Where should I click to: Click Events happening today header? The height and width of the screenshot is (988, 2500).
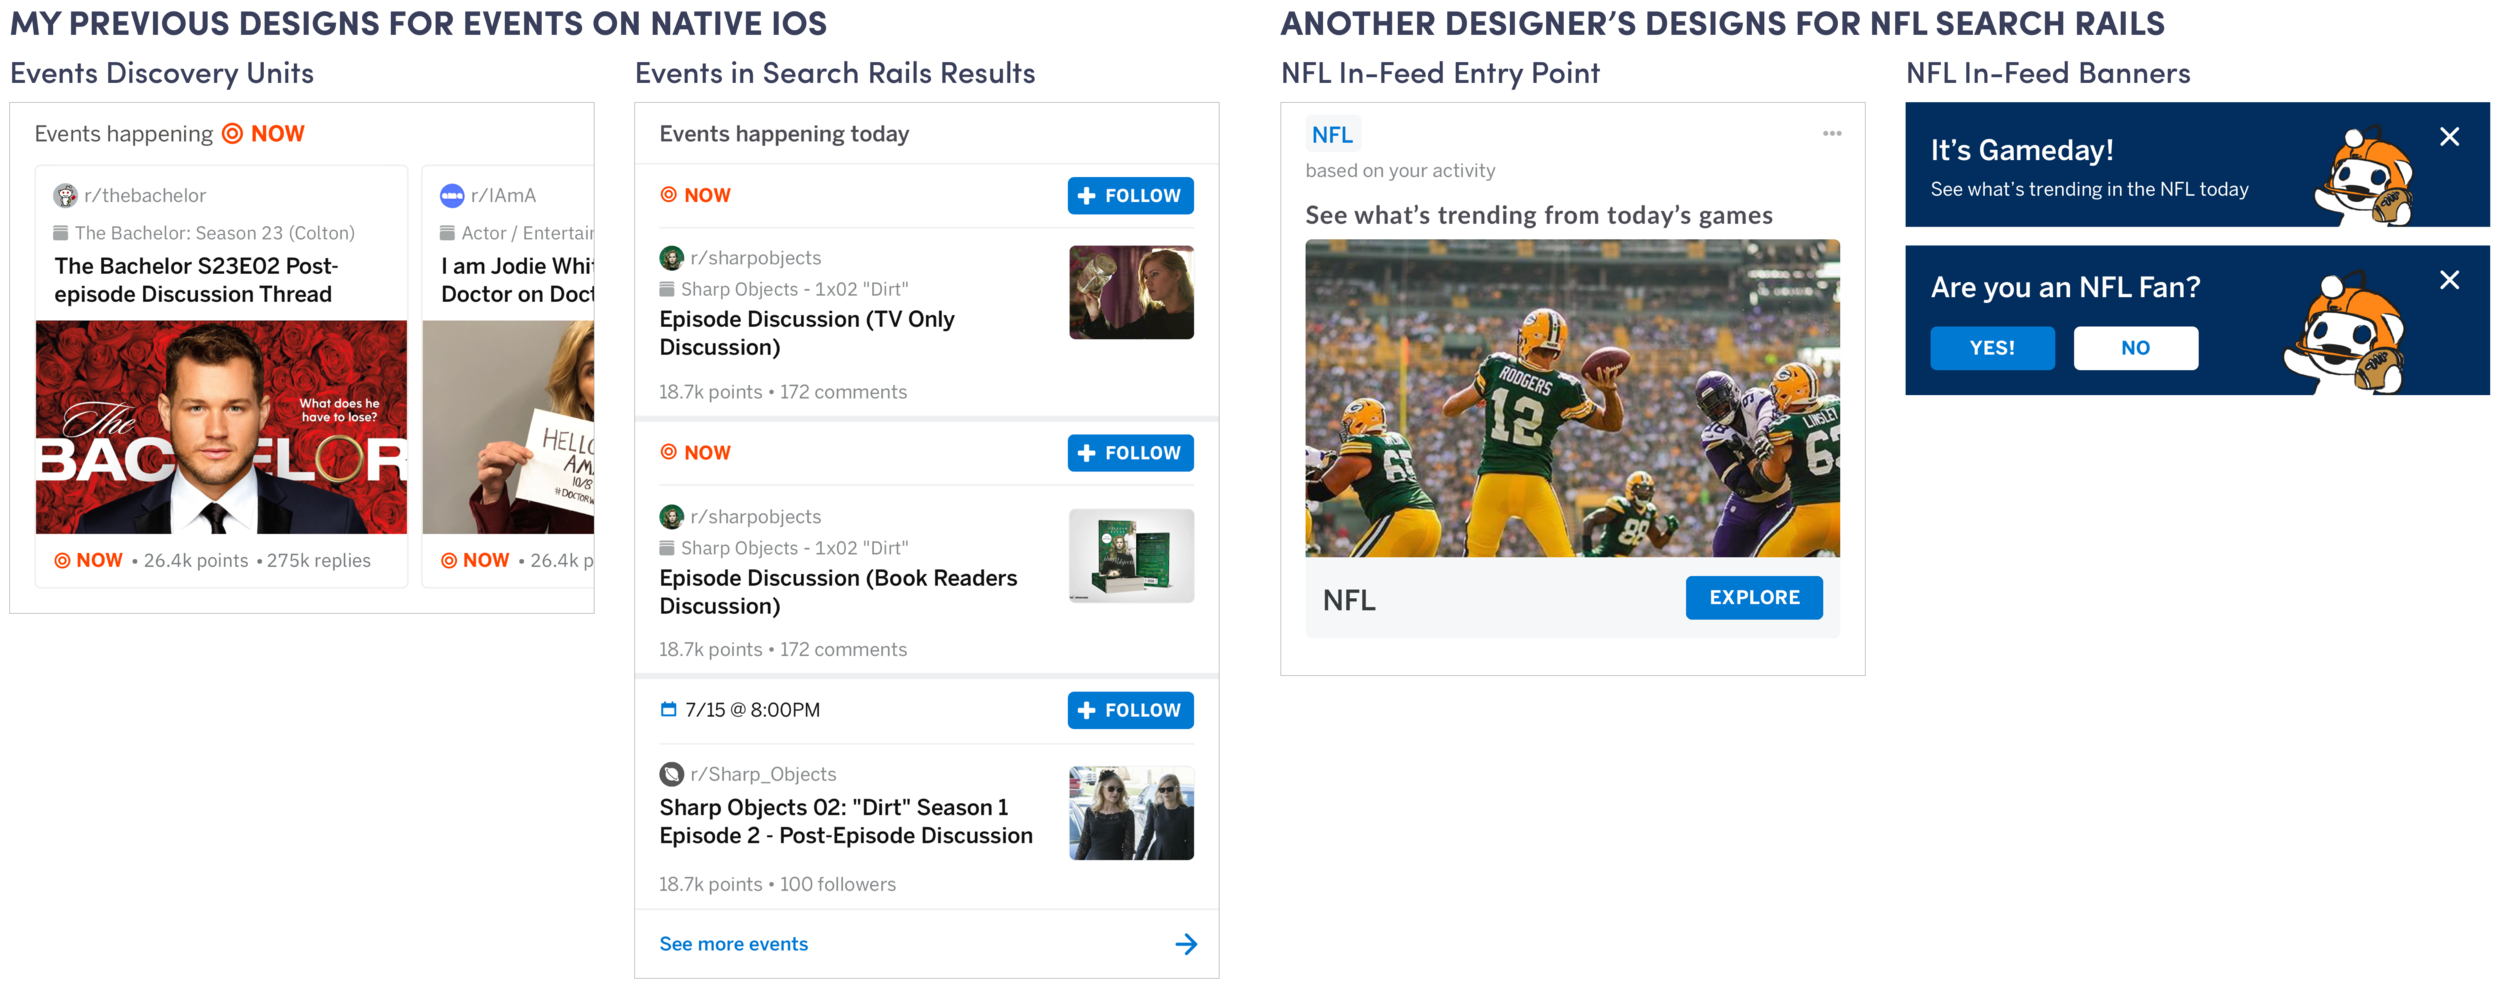pyautogui.click(x=784, y=134)
